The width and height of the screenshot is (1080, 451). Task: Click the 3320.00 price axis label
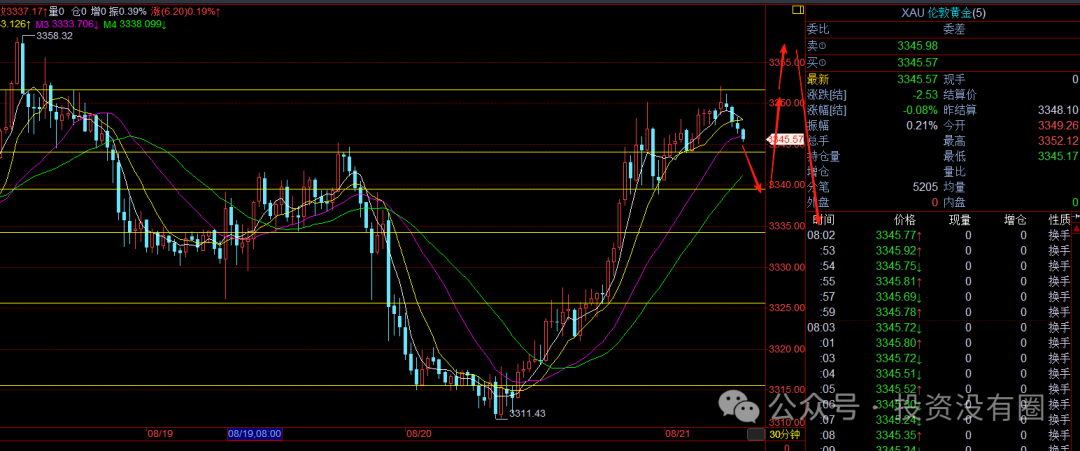[786, 349]
